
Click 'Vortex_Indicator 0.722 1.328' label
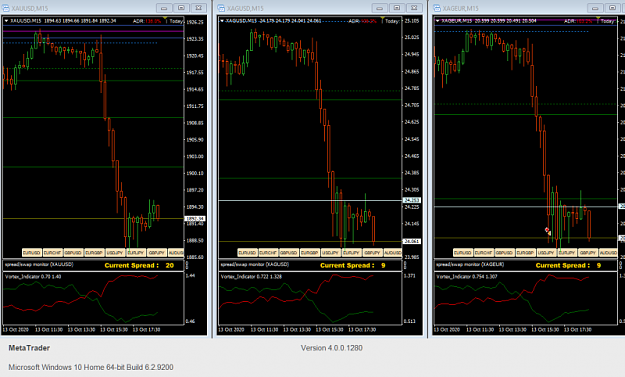tap(251, 276)
